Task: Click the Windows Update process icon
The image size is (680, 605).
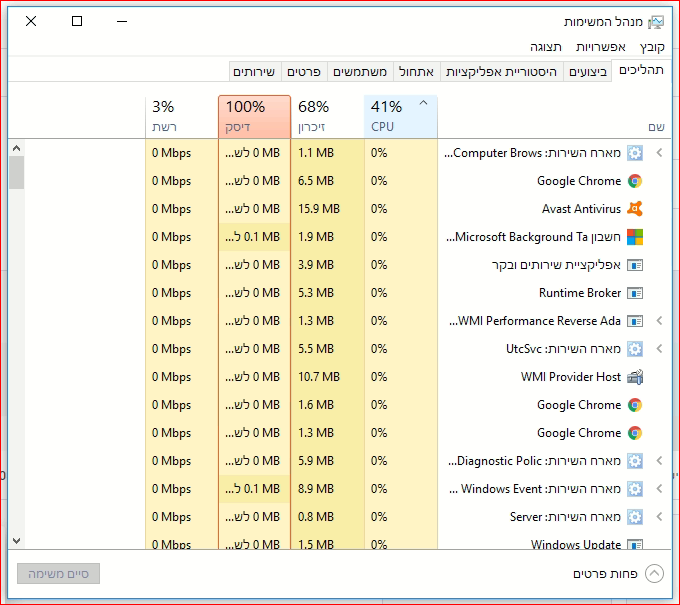Action: (x=635, y=544)
